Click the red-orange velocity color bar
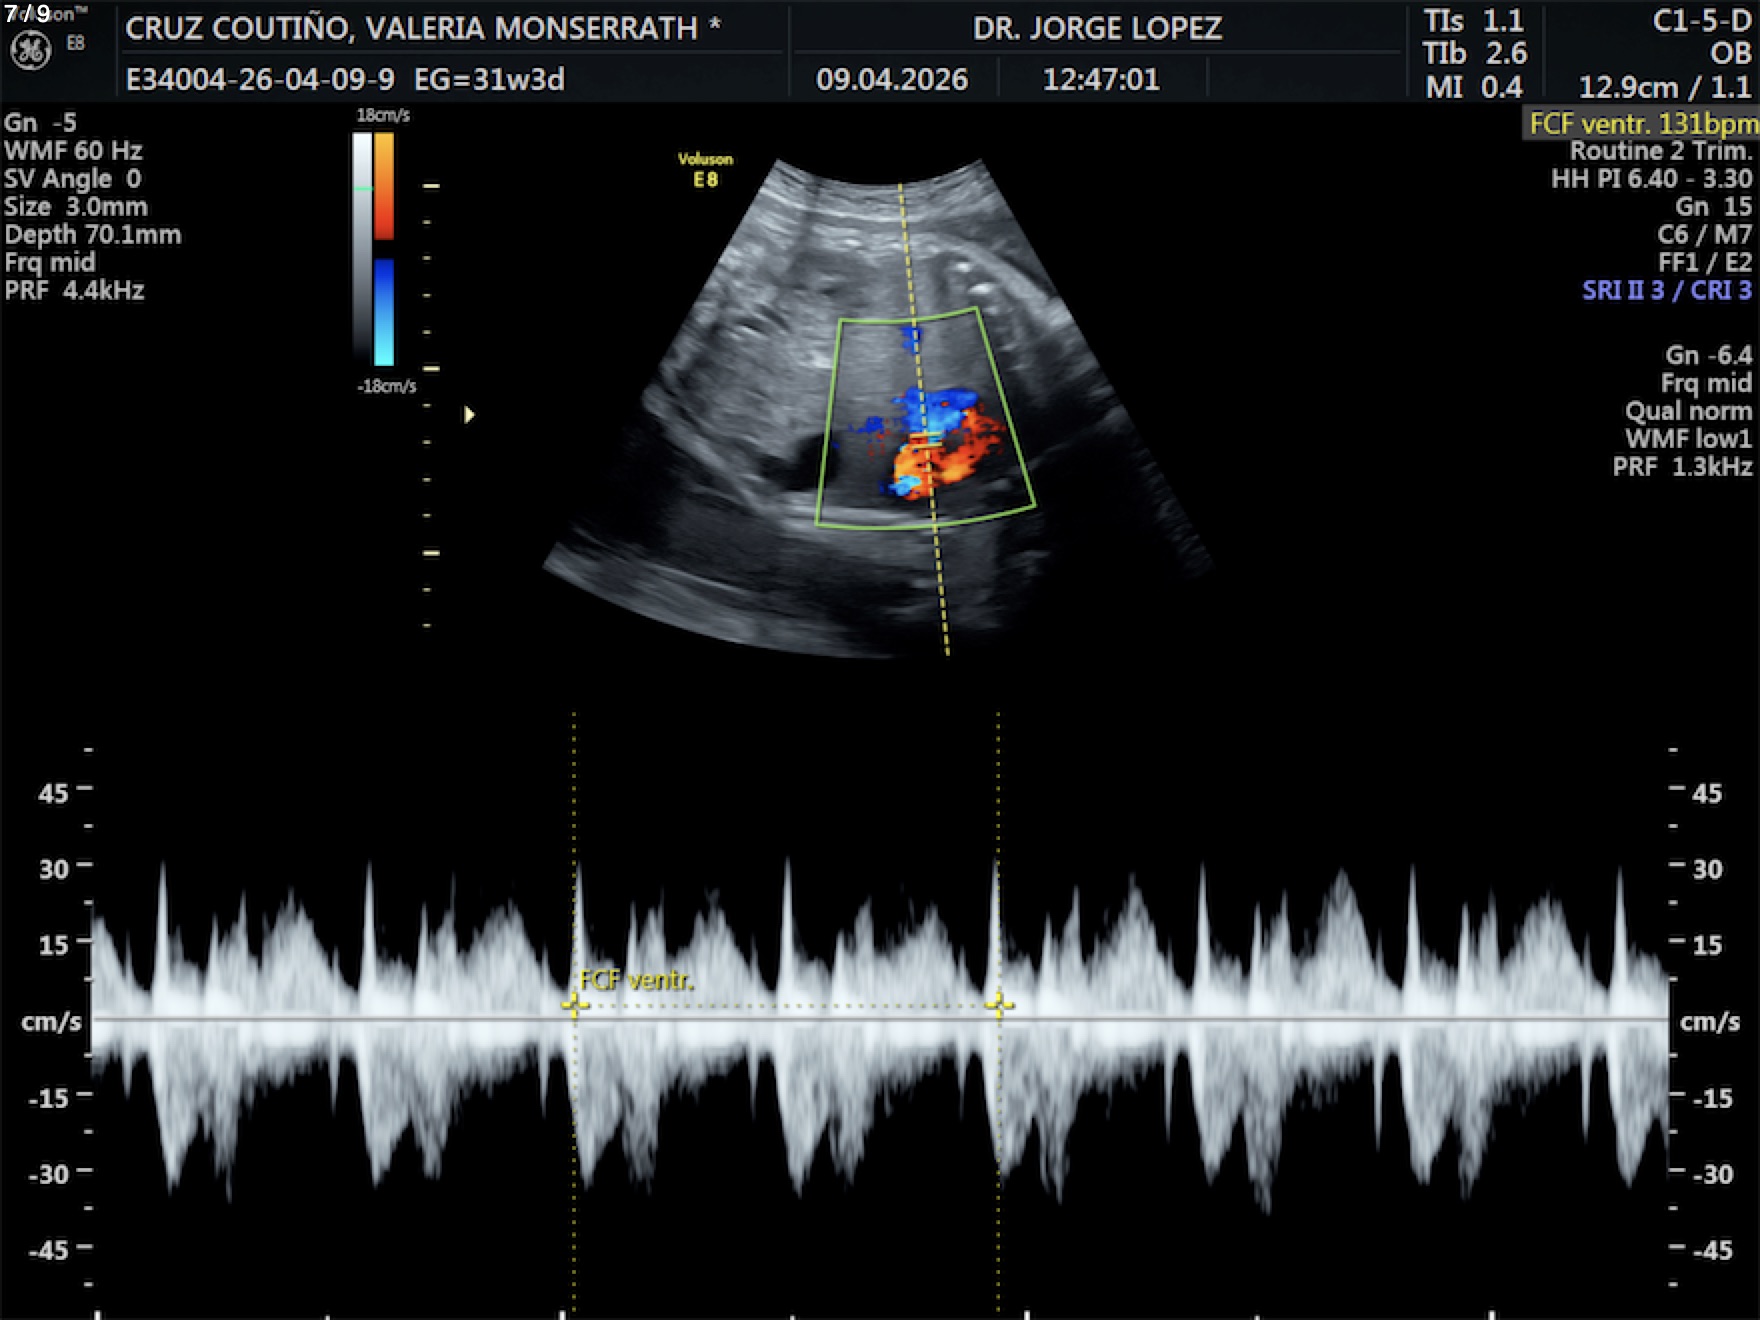 click(x=384, y=186)
